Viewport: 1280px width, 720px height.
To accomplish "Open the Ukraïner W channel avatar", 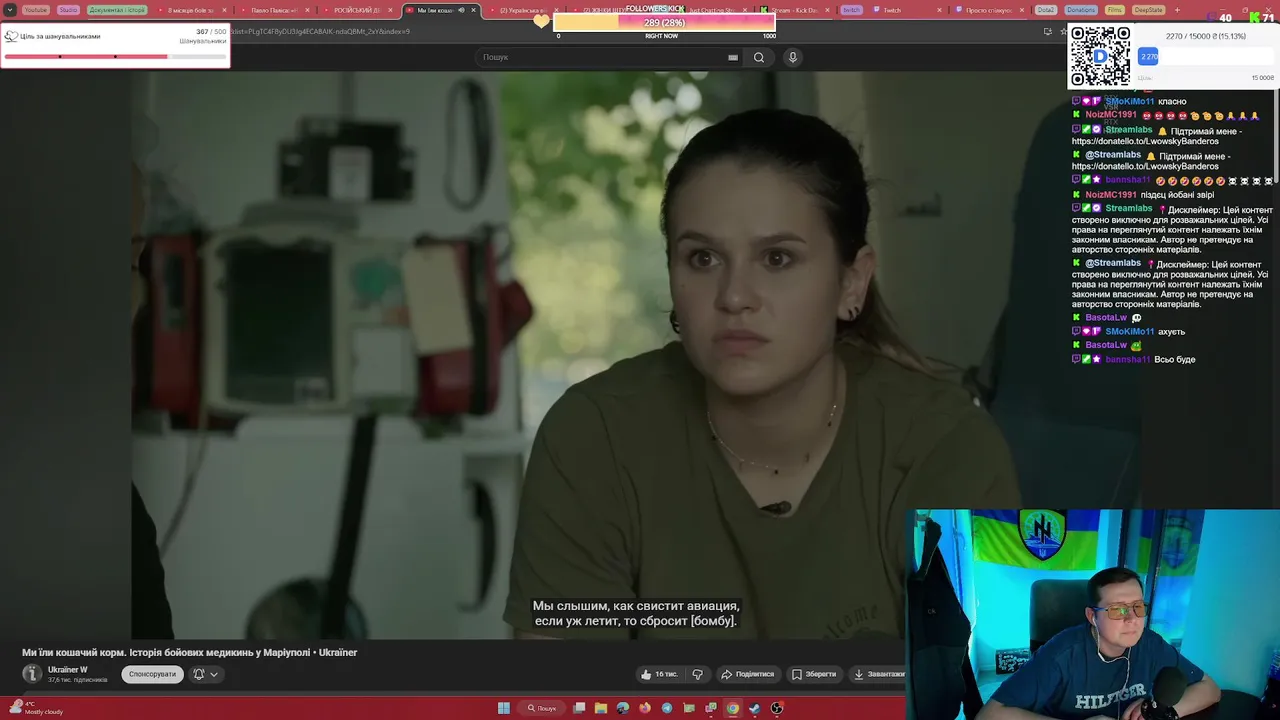I will point(32,674).
